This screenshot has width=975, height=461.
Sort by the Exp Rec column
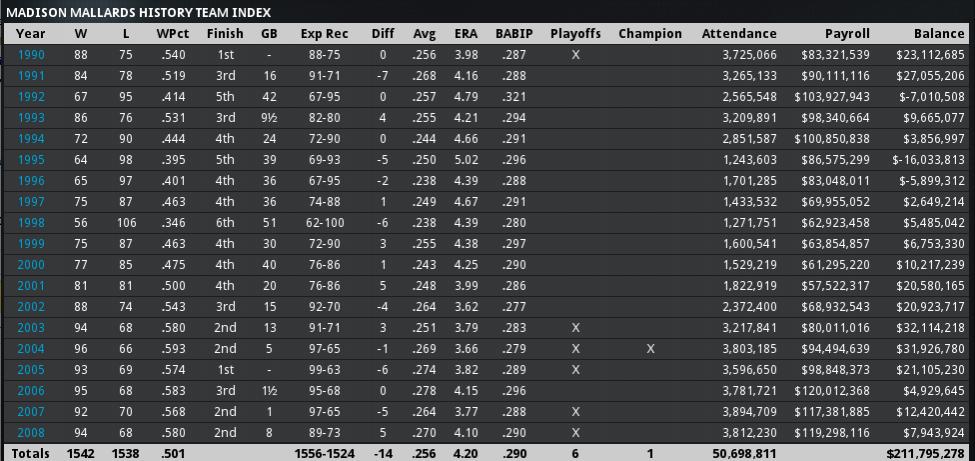coord(325,33)
